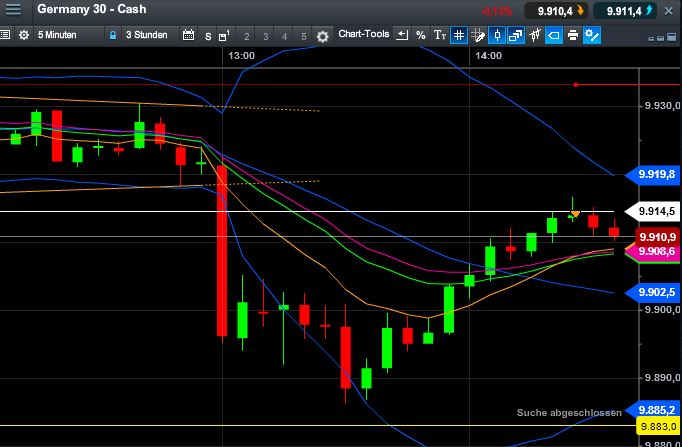This screenshot has width=682, height=447.
Task: Toggle the time range lock icon
Action: [x=112, y=35]
